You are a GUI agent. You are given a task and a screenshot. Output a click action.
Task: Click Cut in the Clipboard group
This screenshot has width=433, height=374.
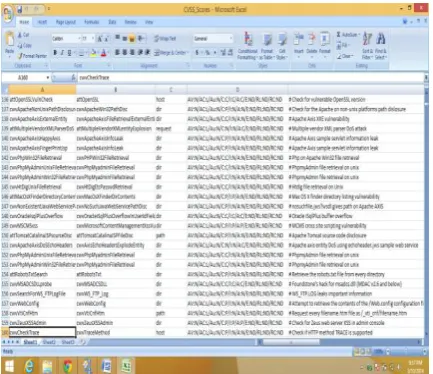click(23, 35)
